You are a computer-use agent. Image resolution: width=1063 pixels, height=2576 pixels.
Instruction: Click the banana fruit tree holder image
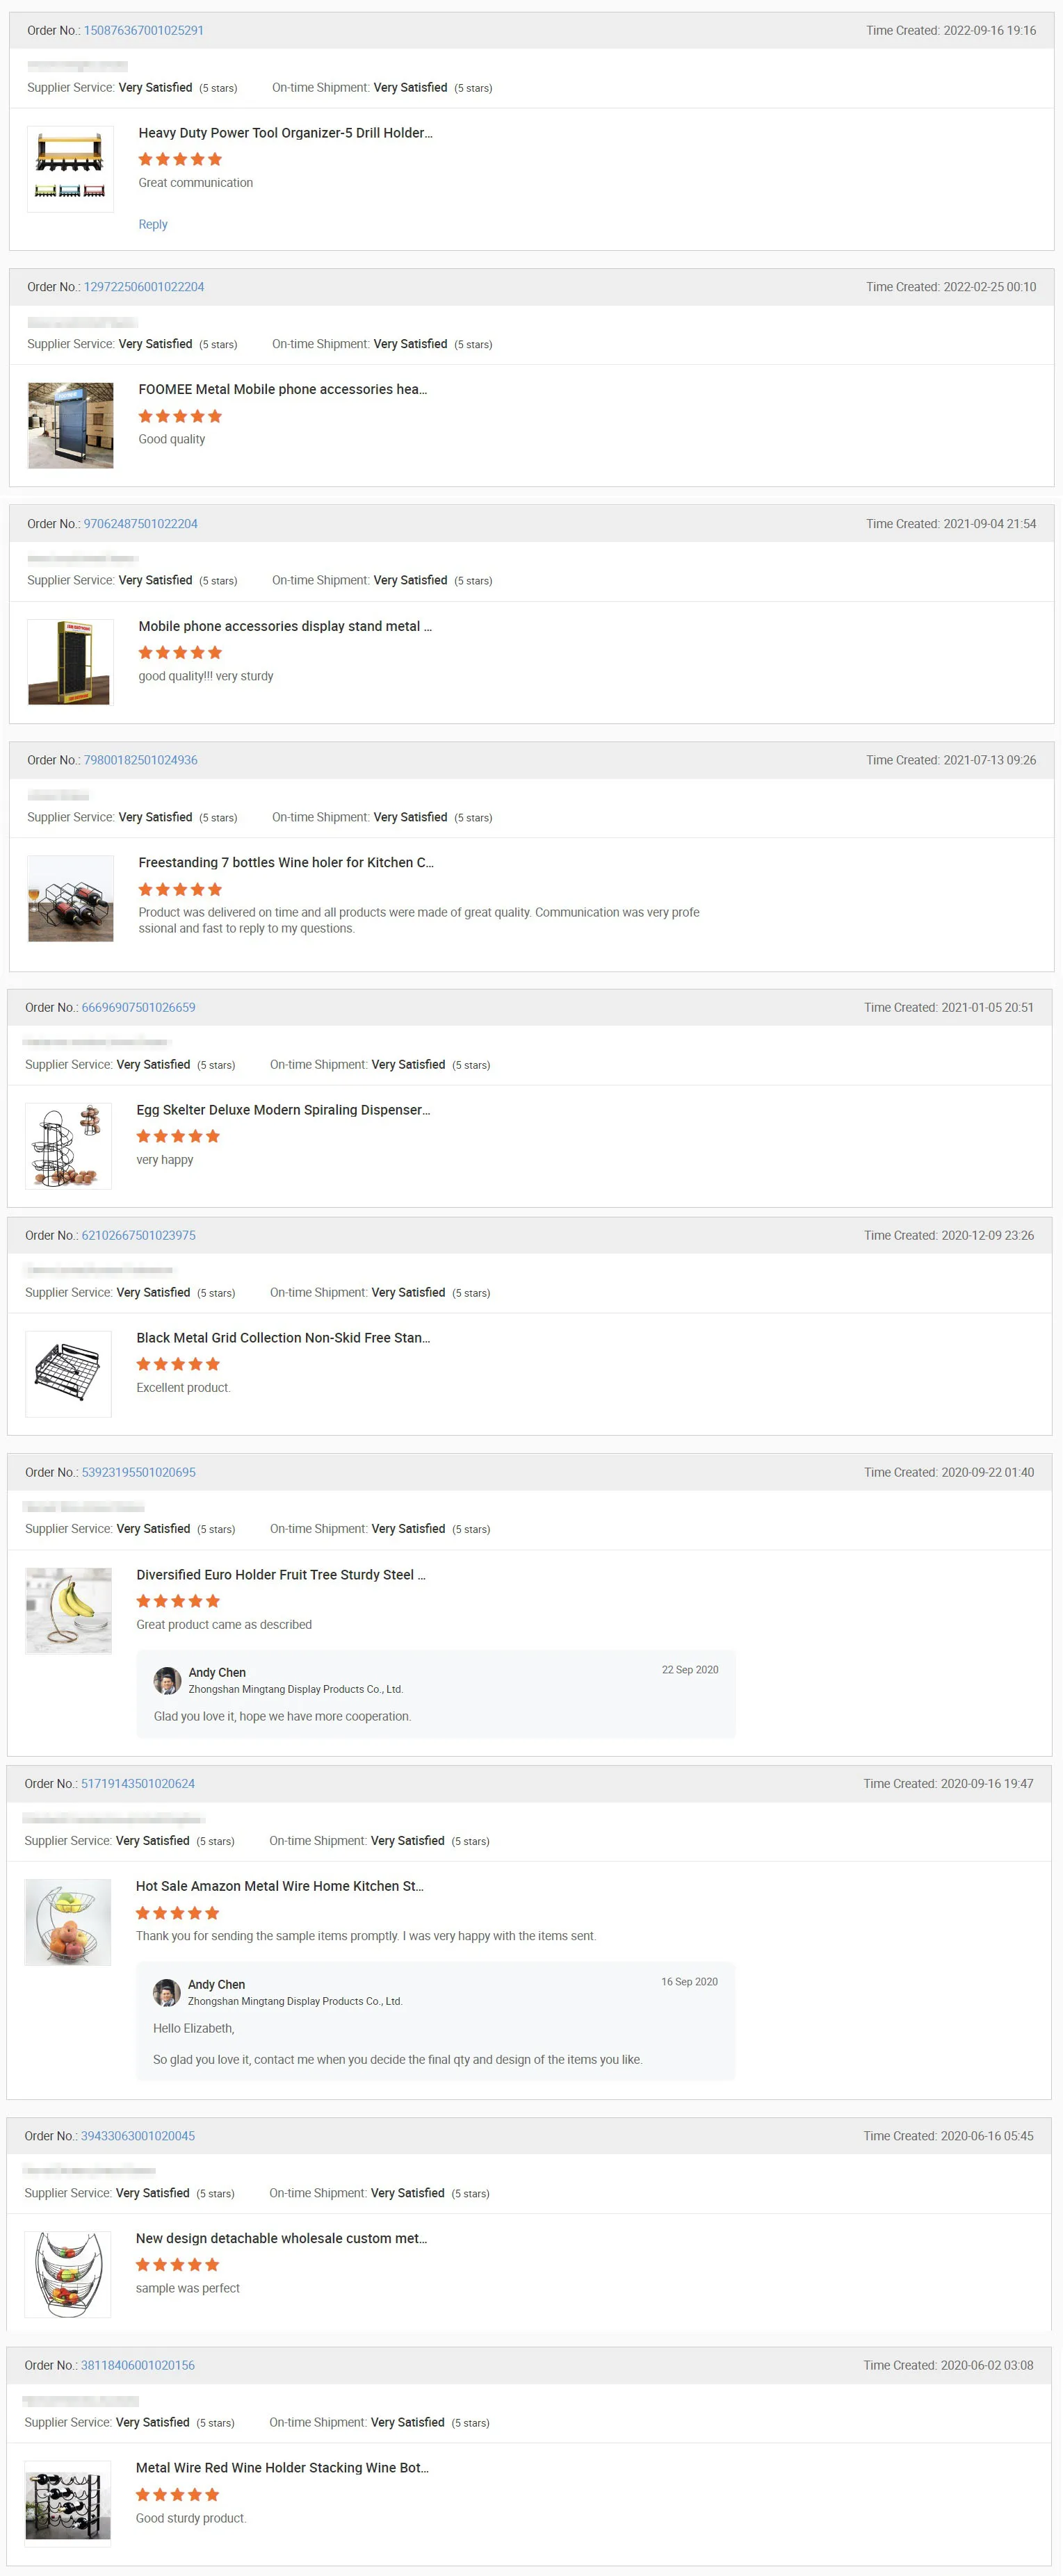pos(68,1610)
